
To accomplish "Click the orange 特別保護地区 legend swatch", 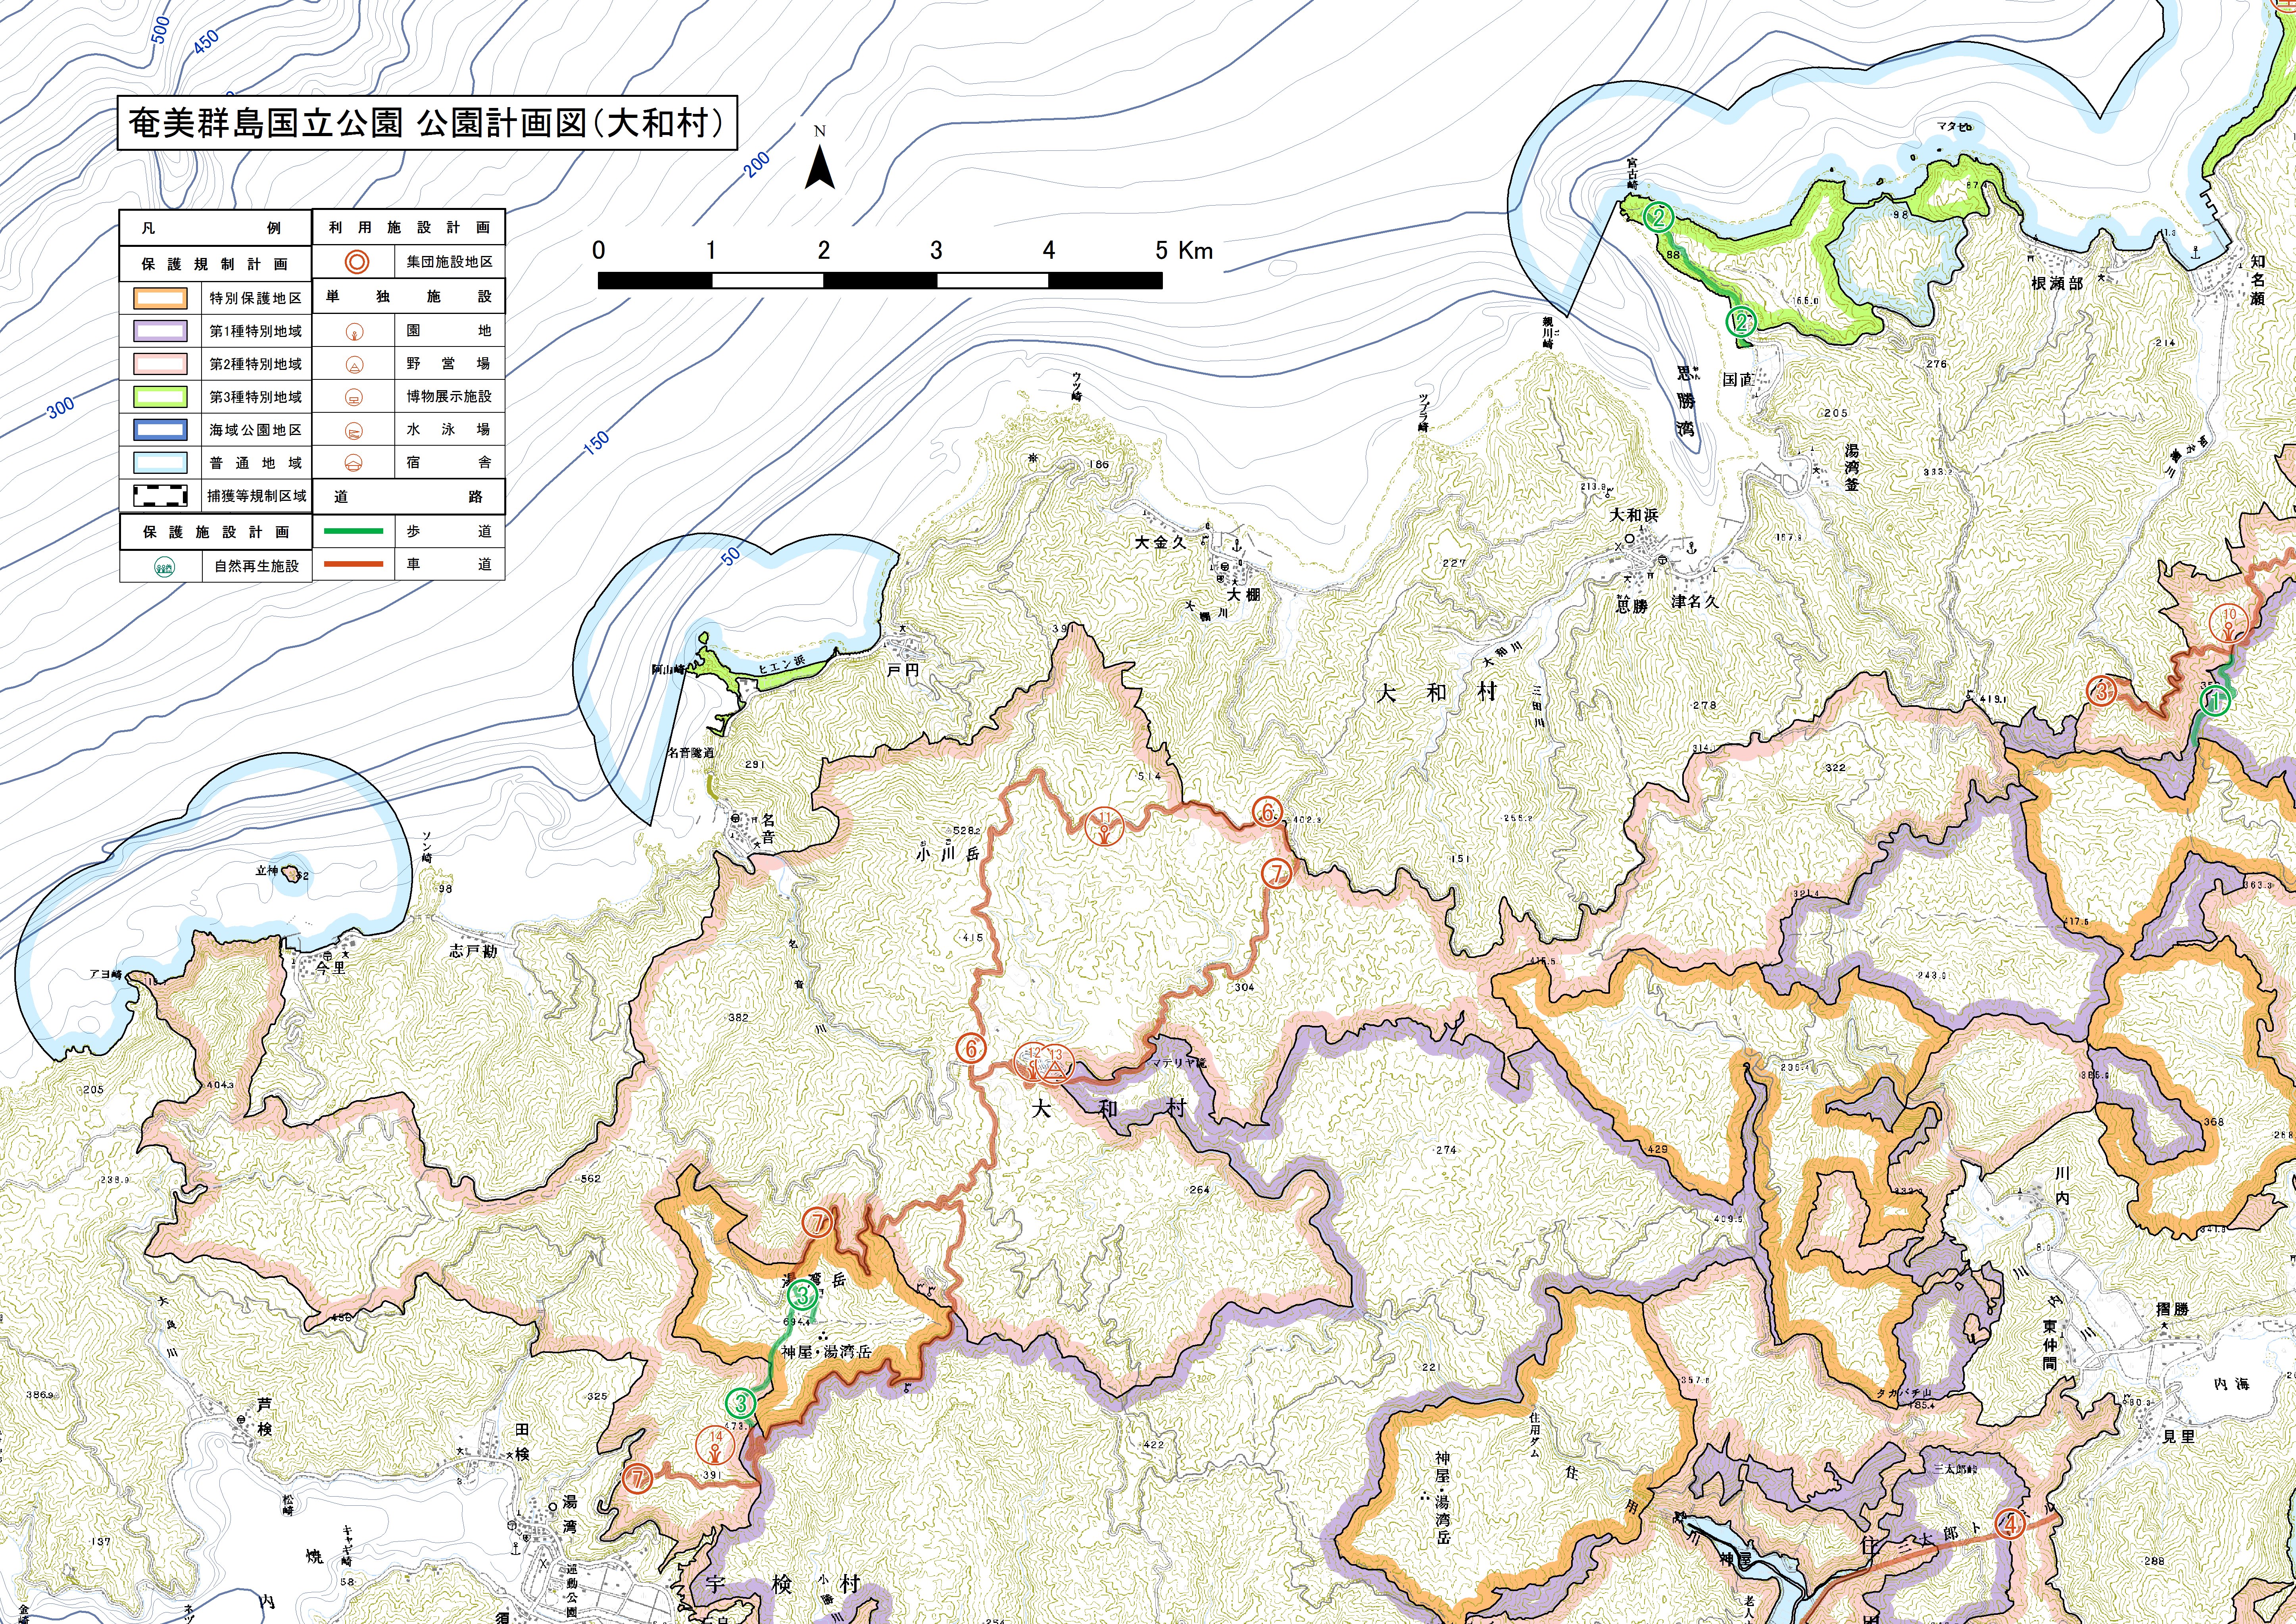I will point(159,298).
